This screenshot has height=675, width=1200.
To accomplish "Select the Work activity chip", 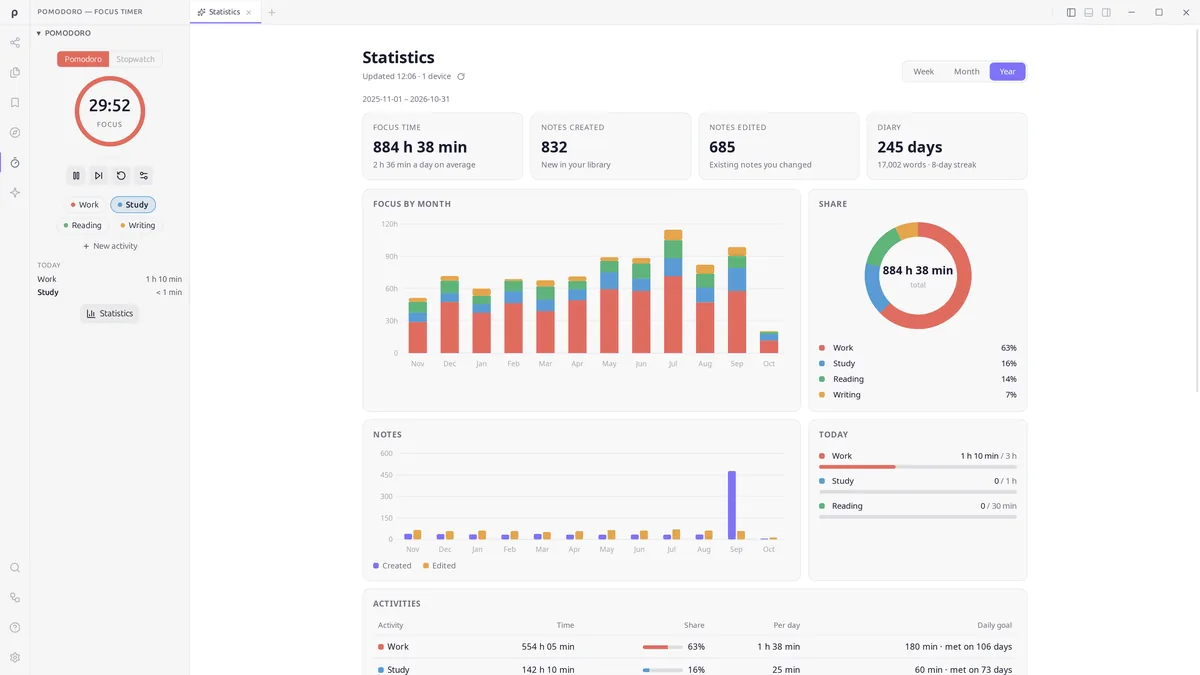I will [x=84, y=205].
